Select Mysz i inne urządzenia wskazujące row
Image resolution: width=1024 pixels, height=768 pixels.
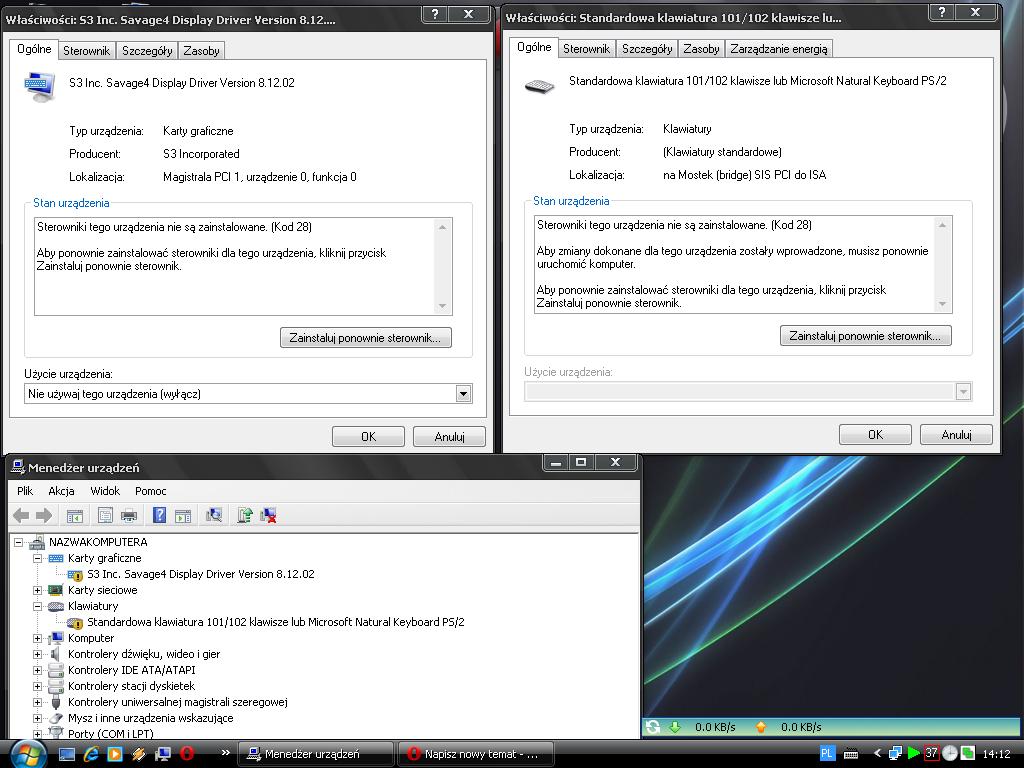(x=150, y=718)
